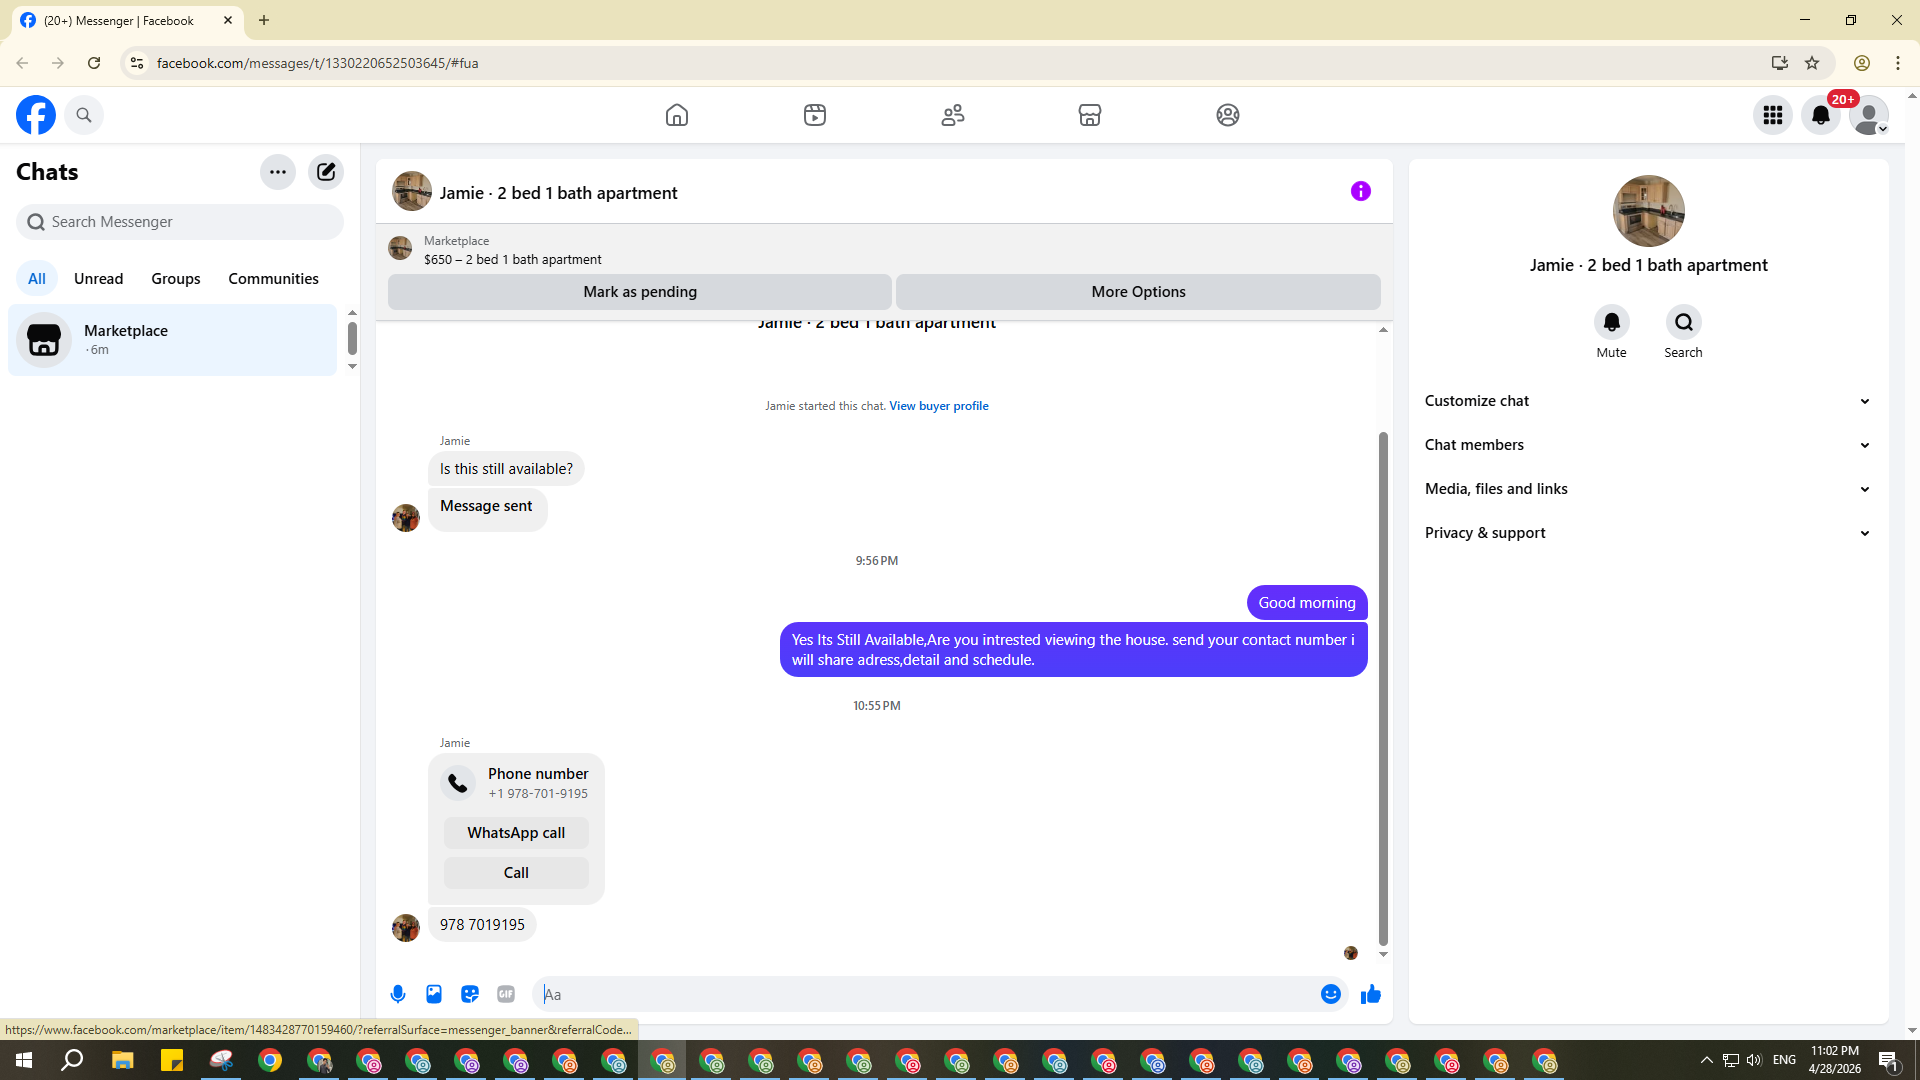This screenshot has width=1920, height=1080.
Task: Open the emoji picker in message box
Action: 1330,994
